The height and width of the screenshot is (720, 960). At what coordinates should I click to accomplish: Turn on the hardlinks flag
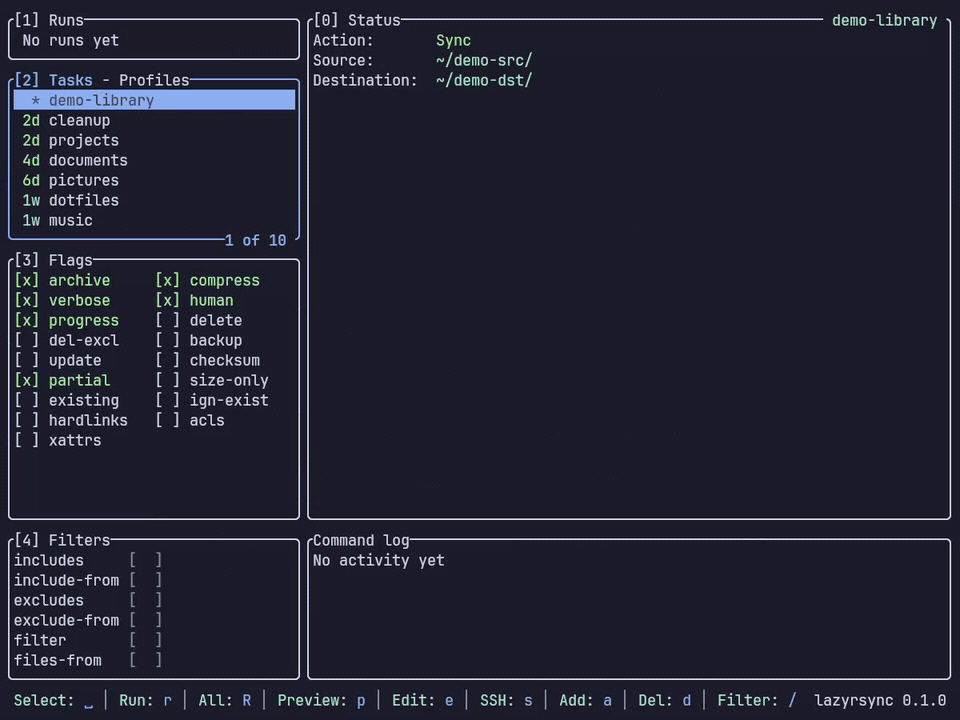pos(27,421)
